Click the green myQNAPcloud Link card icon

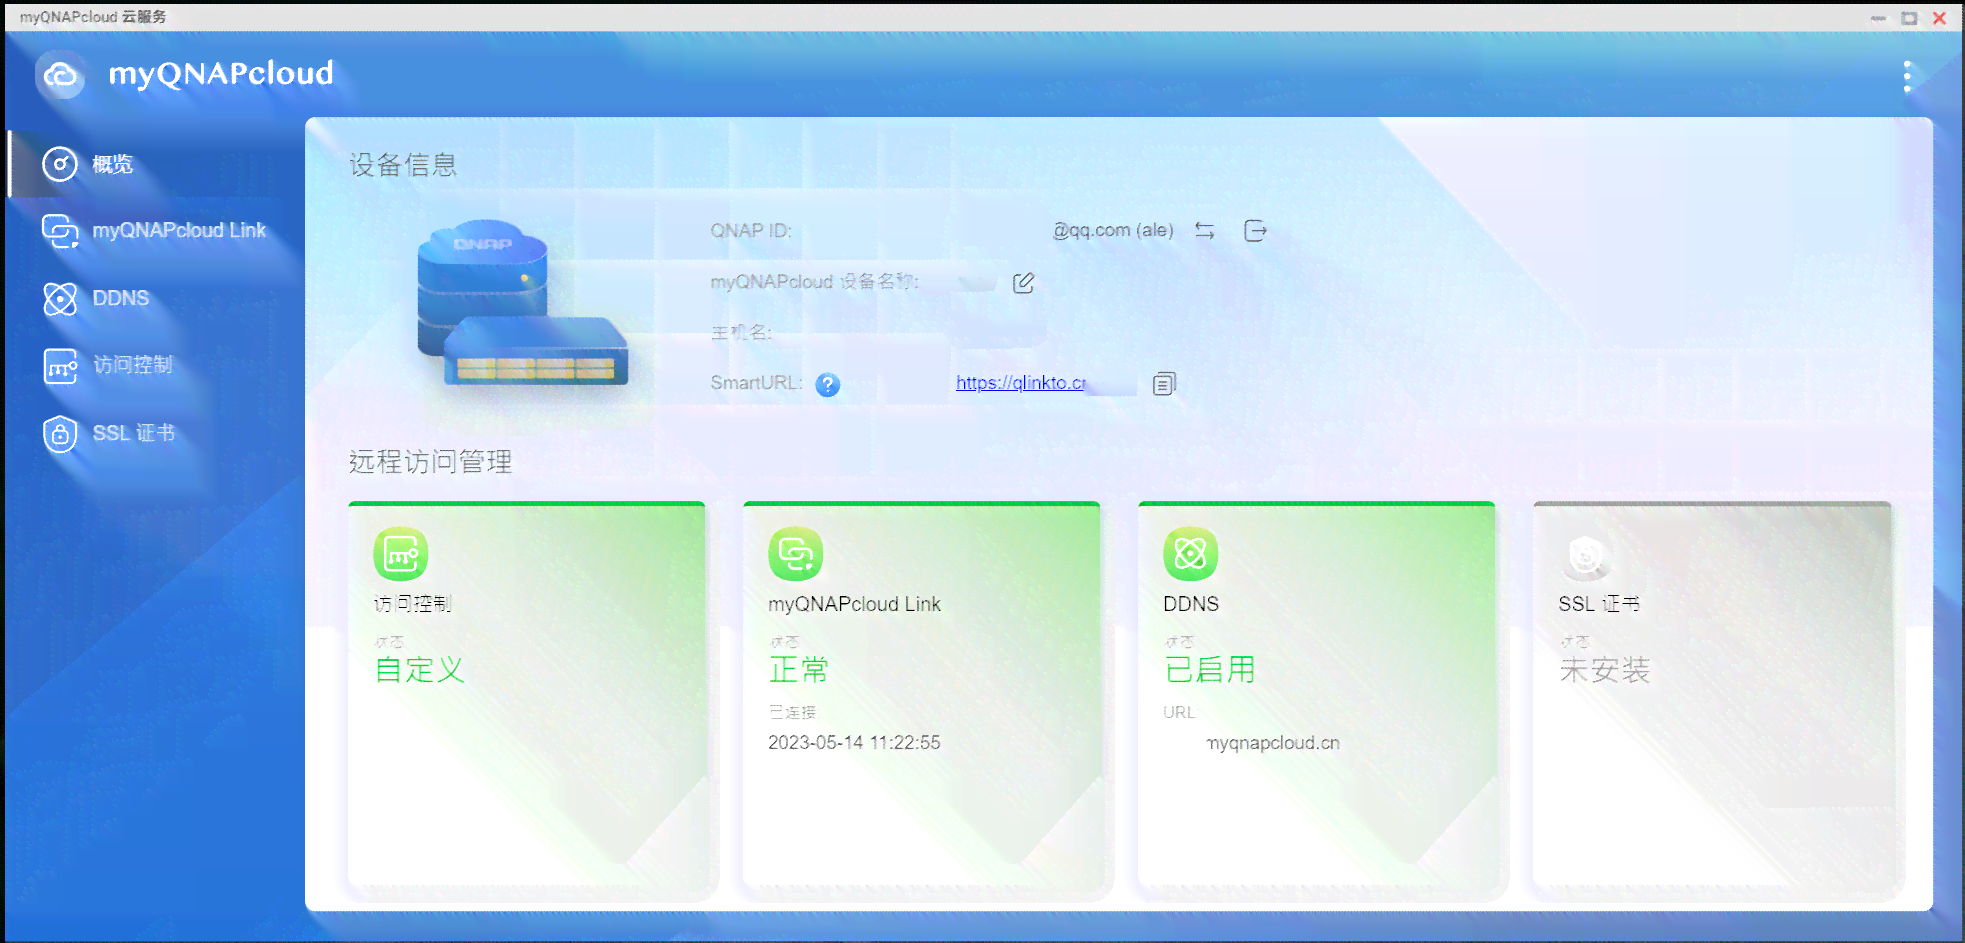click(x=795, y=553)
